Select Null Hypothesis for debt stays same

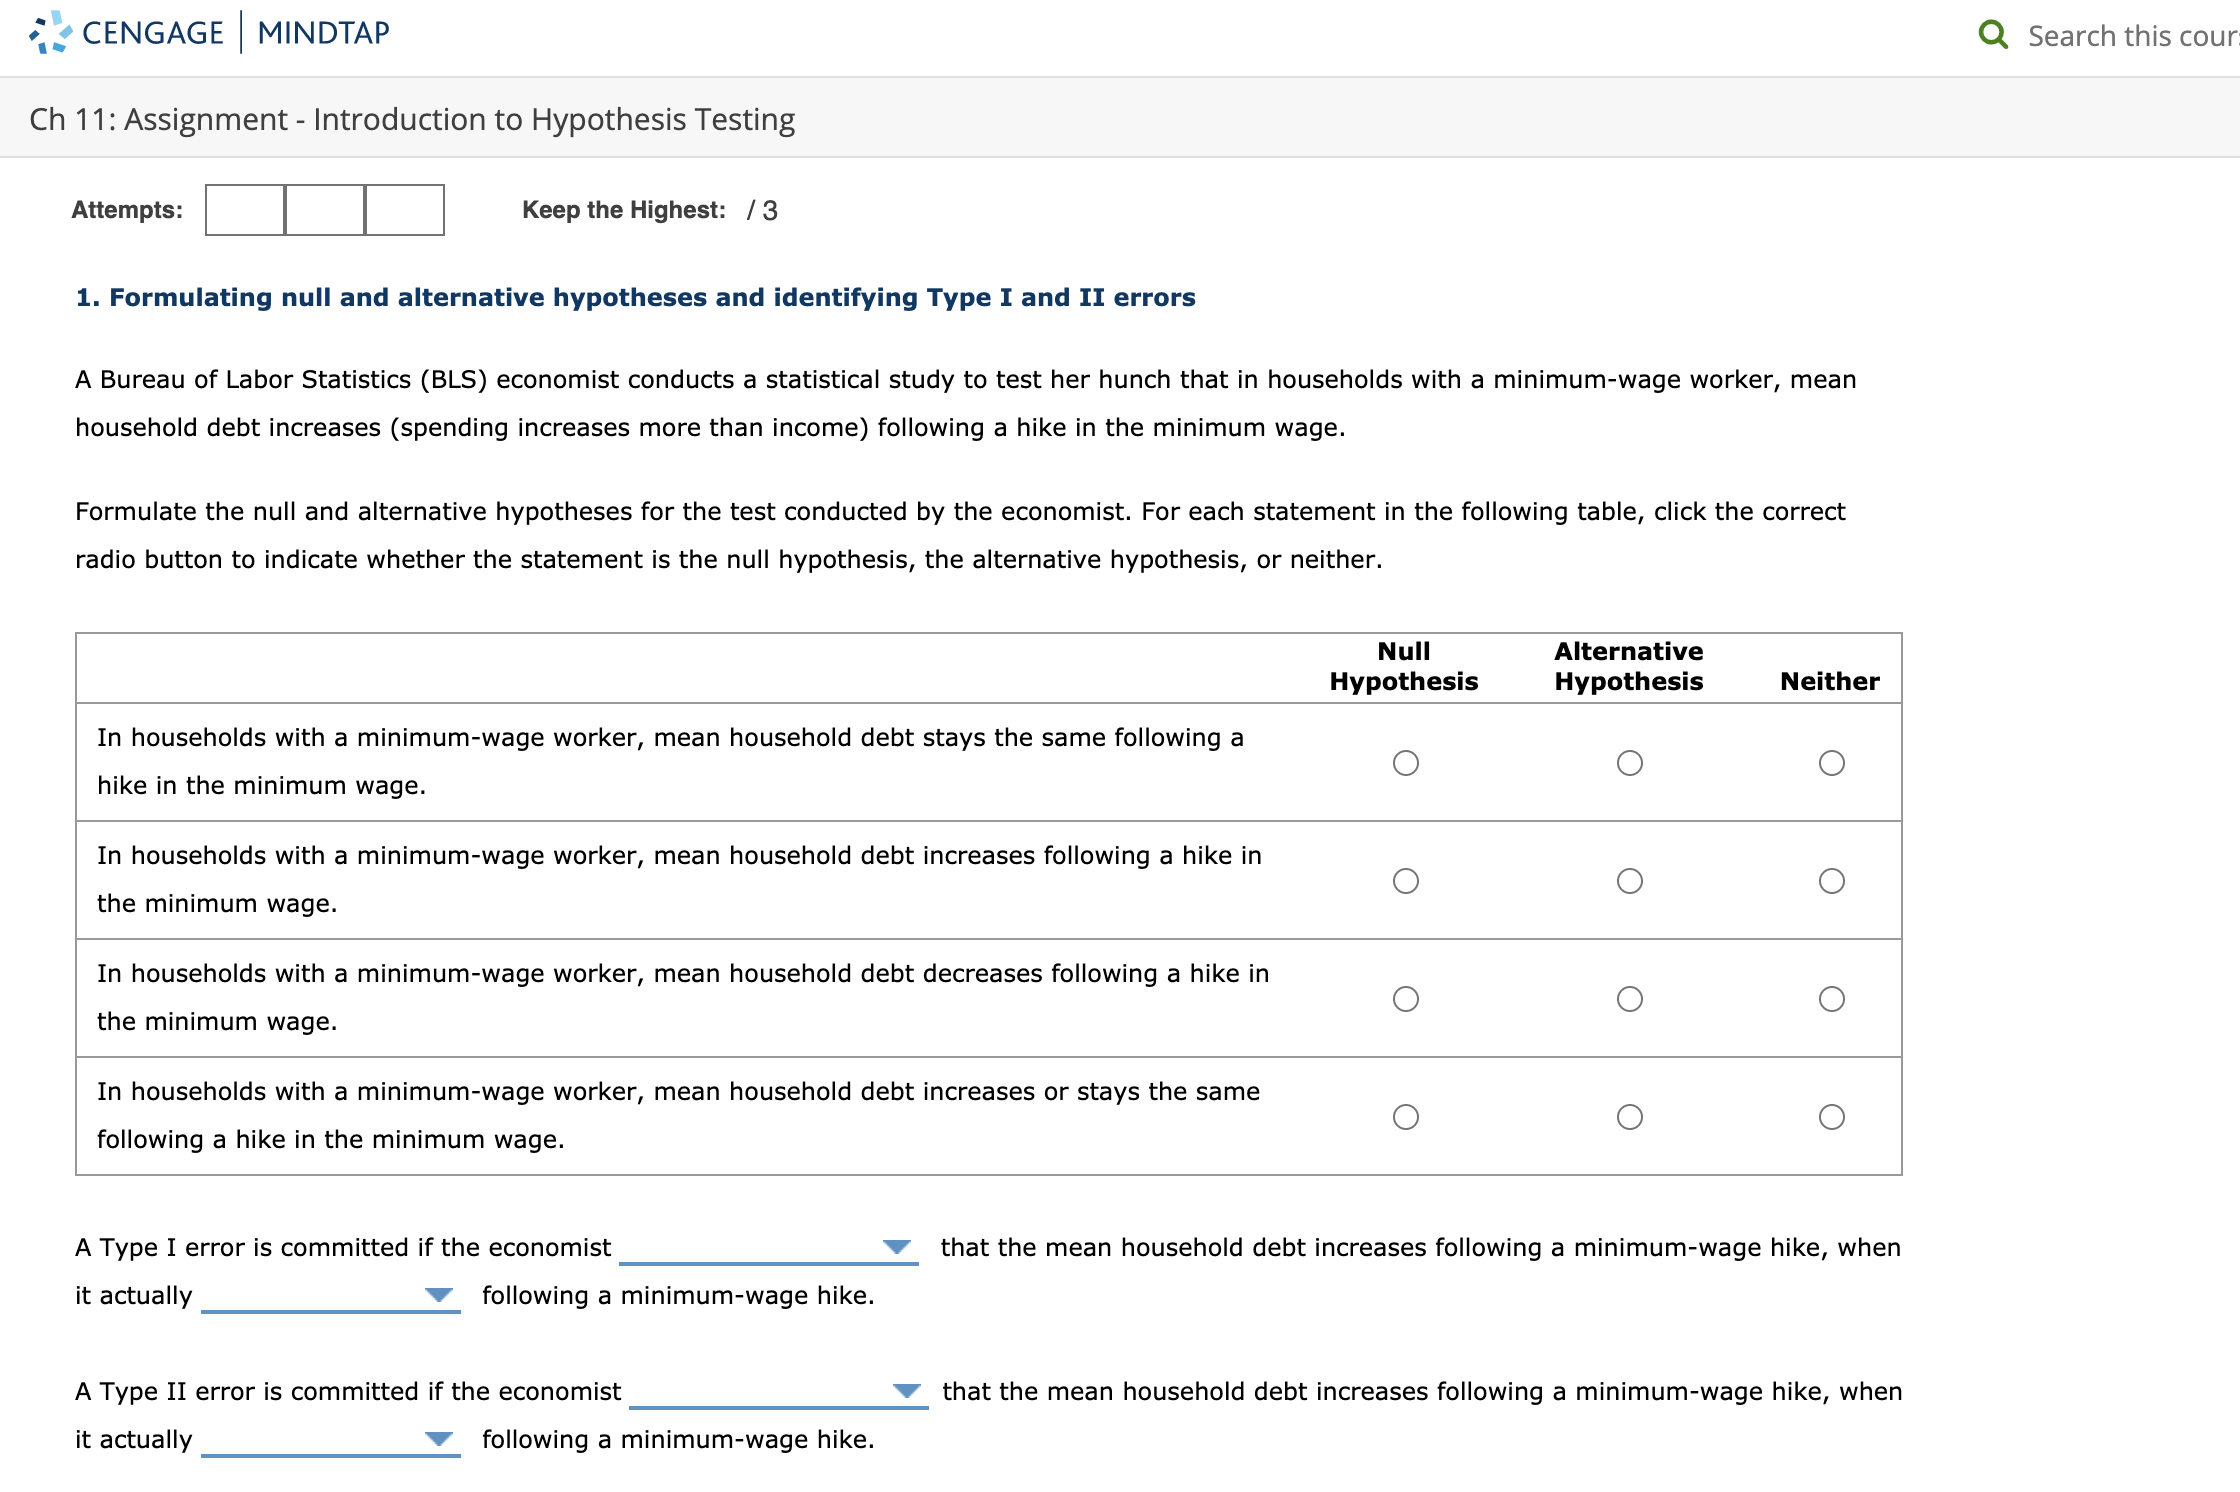pyautogui.click(x=1405, y=763)
